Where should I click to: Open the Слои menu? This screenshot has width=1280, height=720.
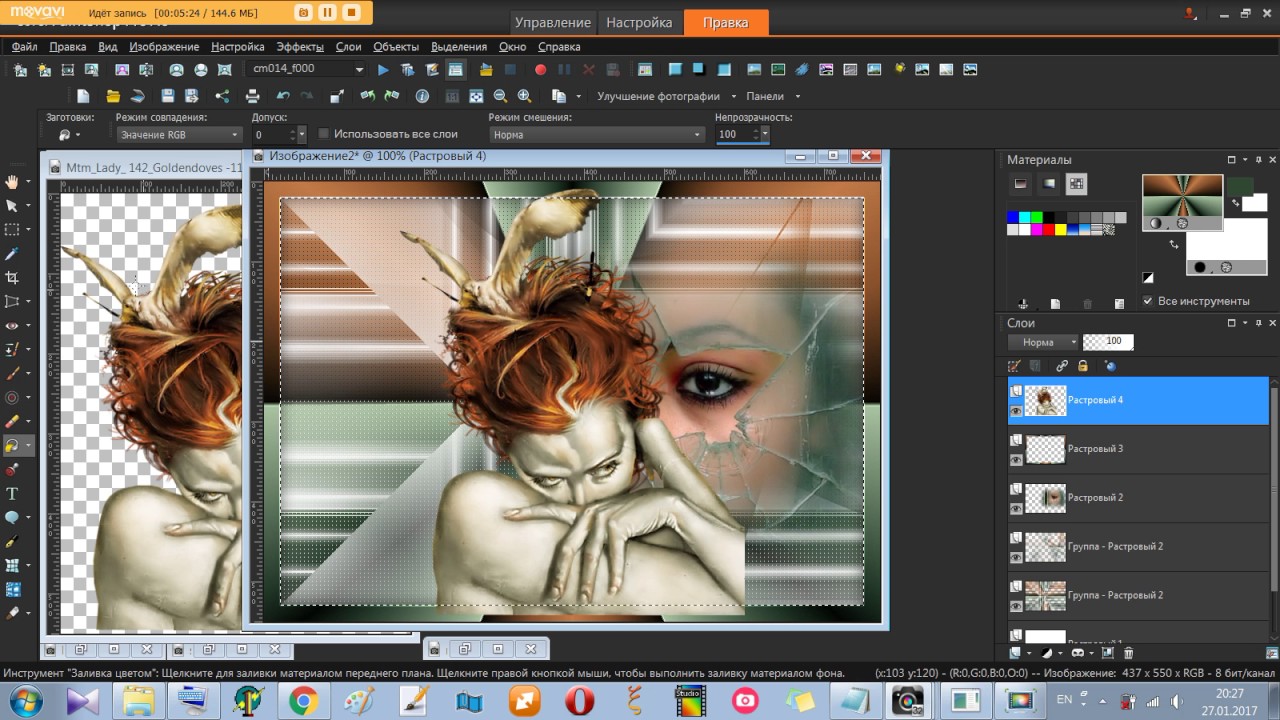tap(348, 47)
